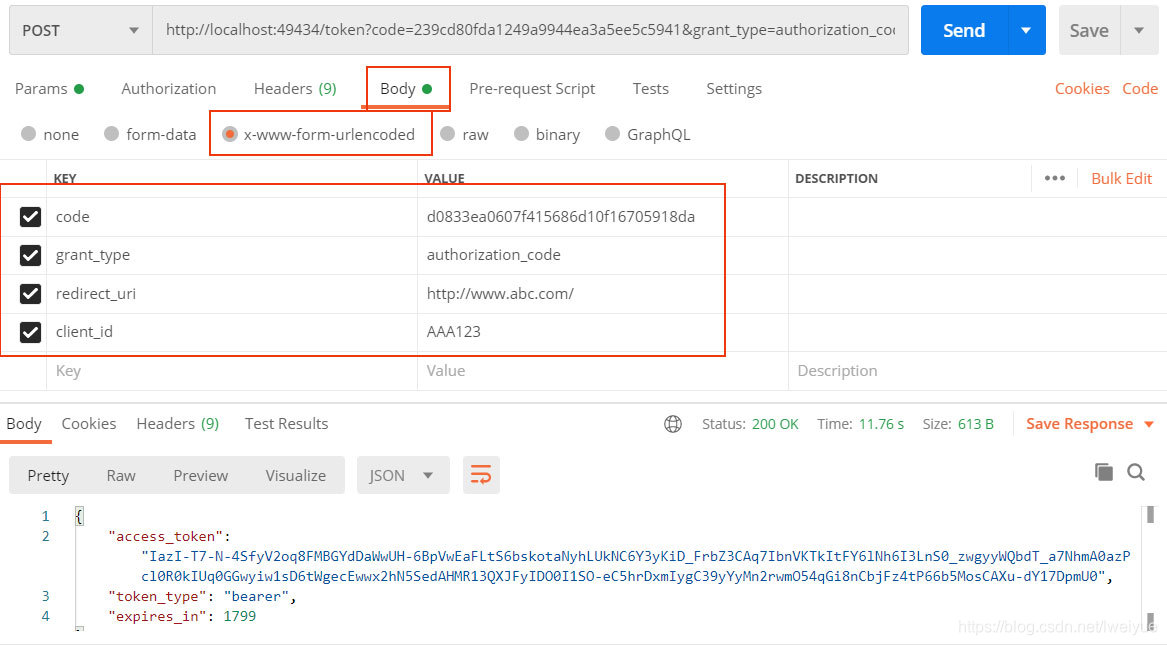Image resolution: width=1167 pixels, height=645 pixels.
Task: Select x-www-form-urlencoded body type radio
Action: (230, 134)
